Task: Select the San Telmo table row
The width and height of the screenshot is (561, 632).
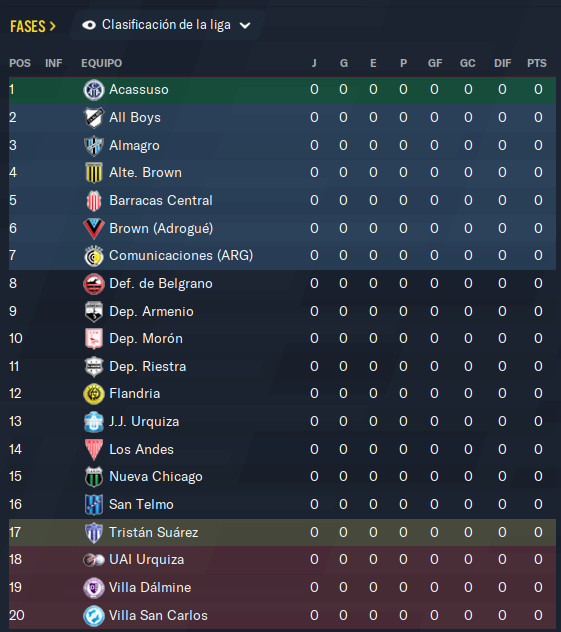Action: tap(282, 505)
